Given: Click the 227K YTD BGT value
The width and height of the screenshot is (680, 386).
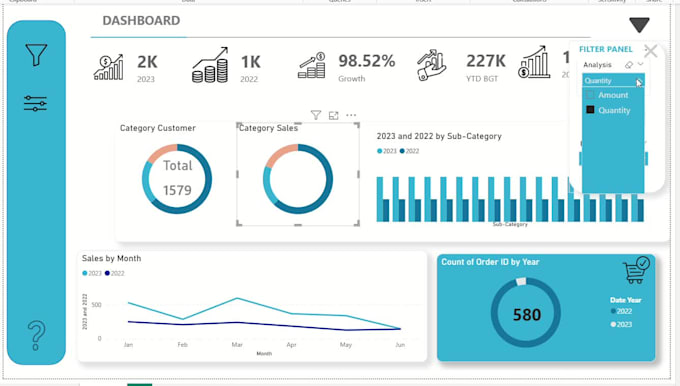Looking at the screenshot, I should pos(486,61).
